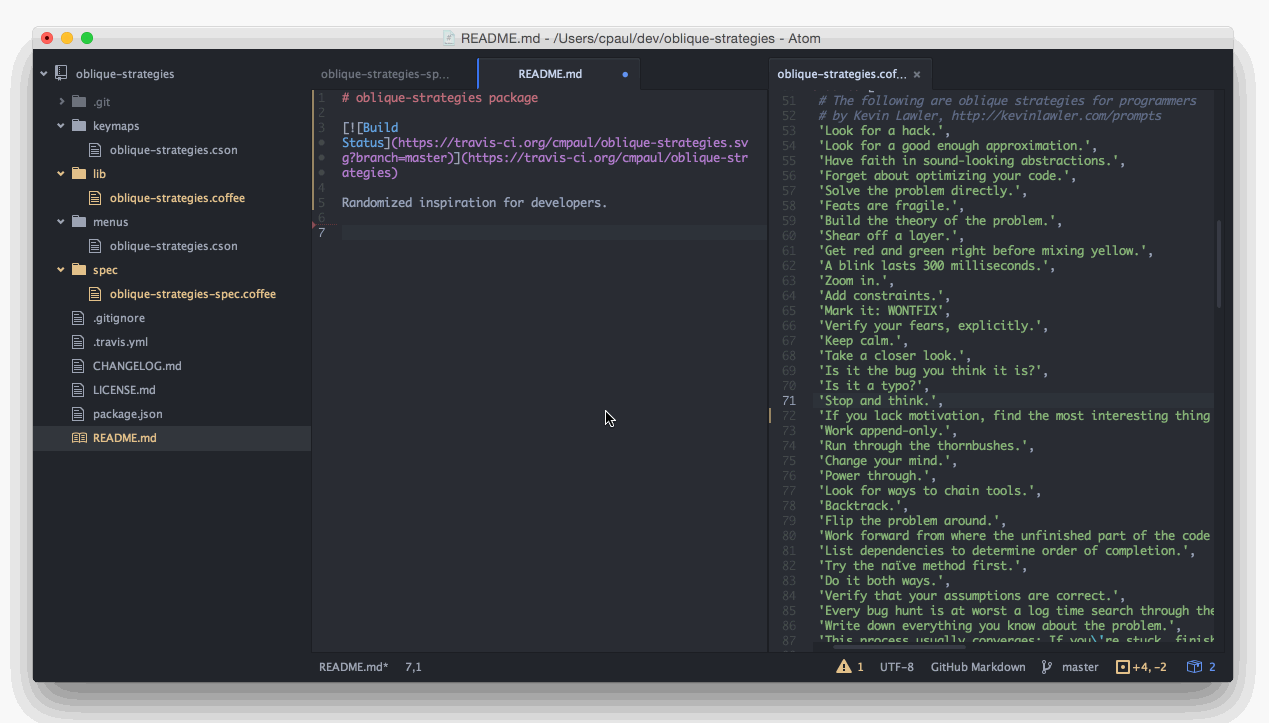Open package.json in tree view
Viewport: 1269px width, 723px height.
point(127,414)
